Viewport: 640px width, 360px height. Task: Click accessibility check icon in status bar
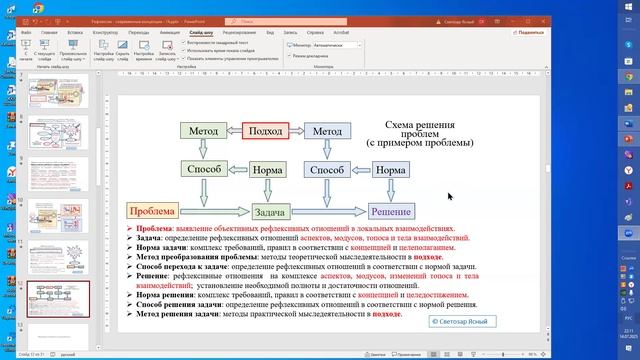click(x=53, y=355)
